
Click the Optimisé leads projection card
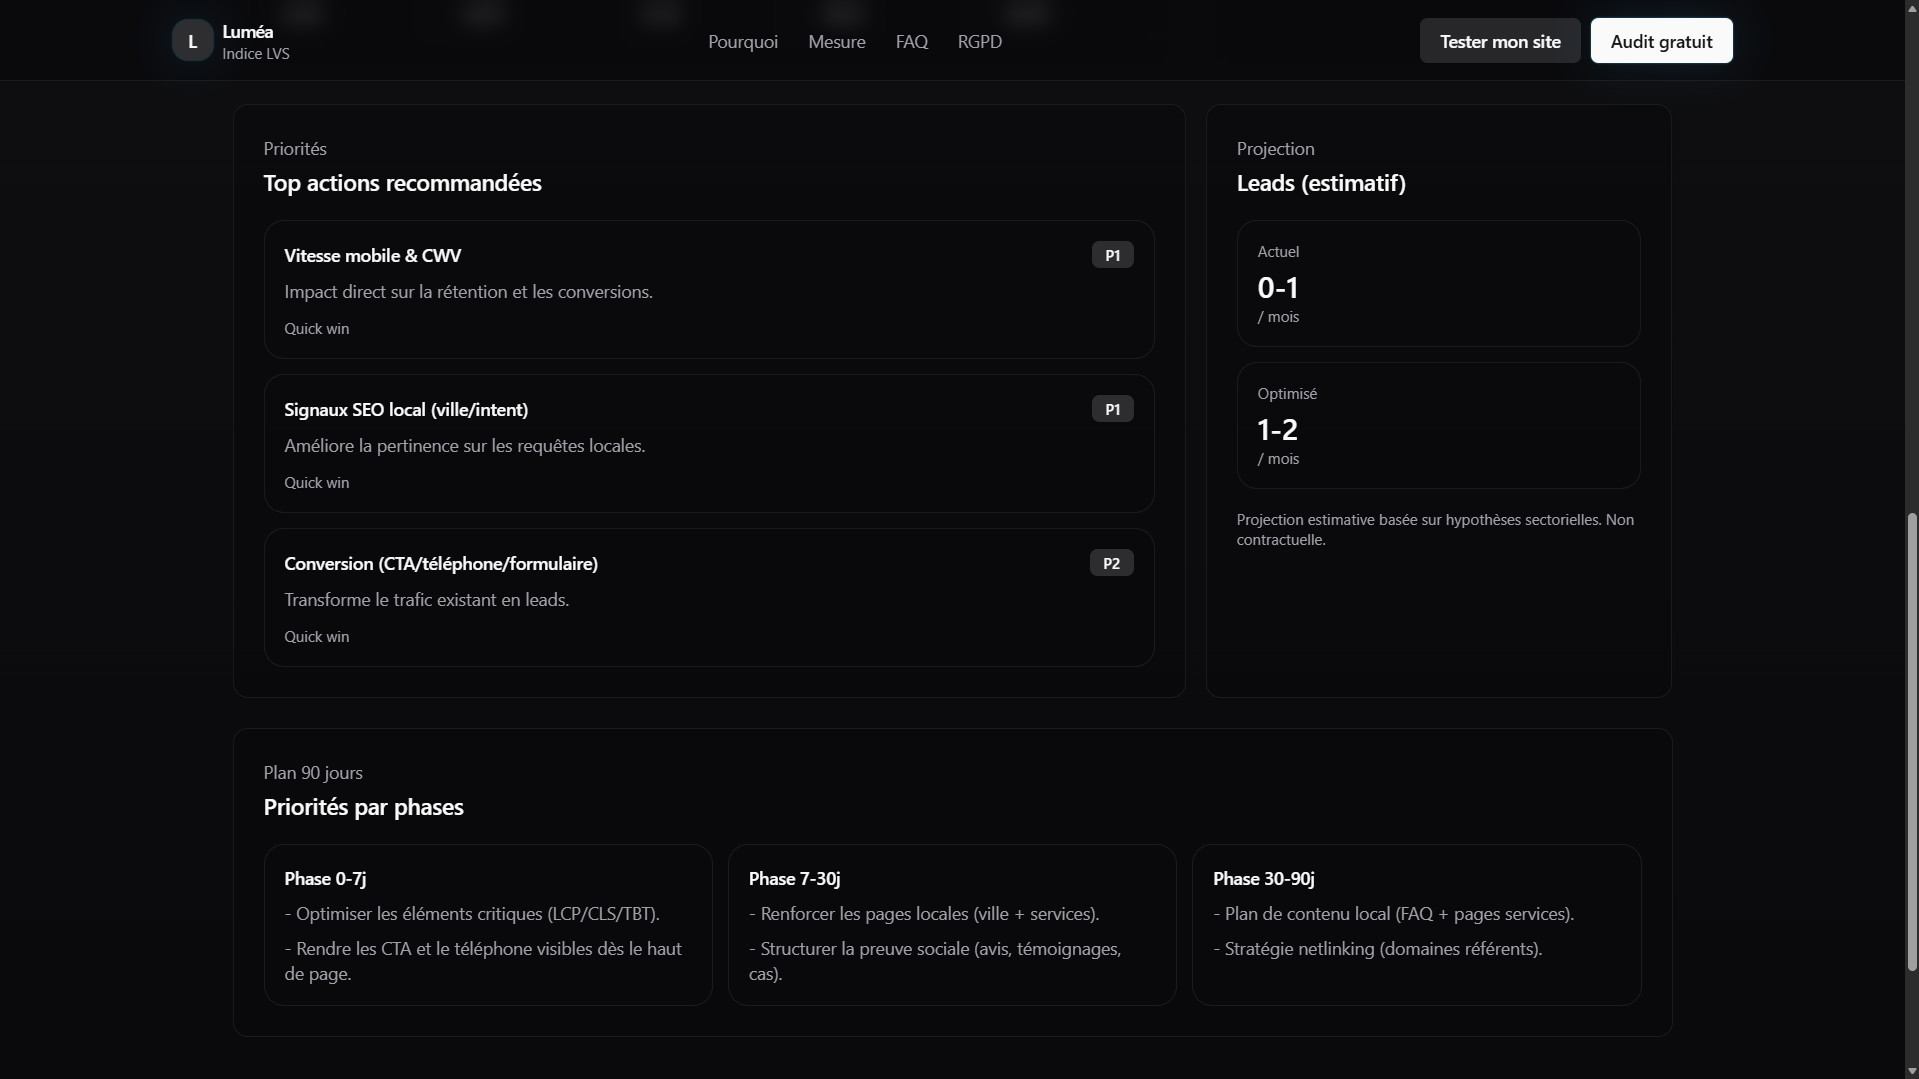(x=1437, y=426)
